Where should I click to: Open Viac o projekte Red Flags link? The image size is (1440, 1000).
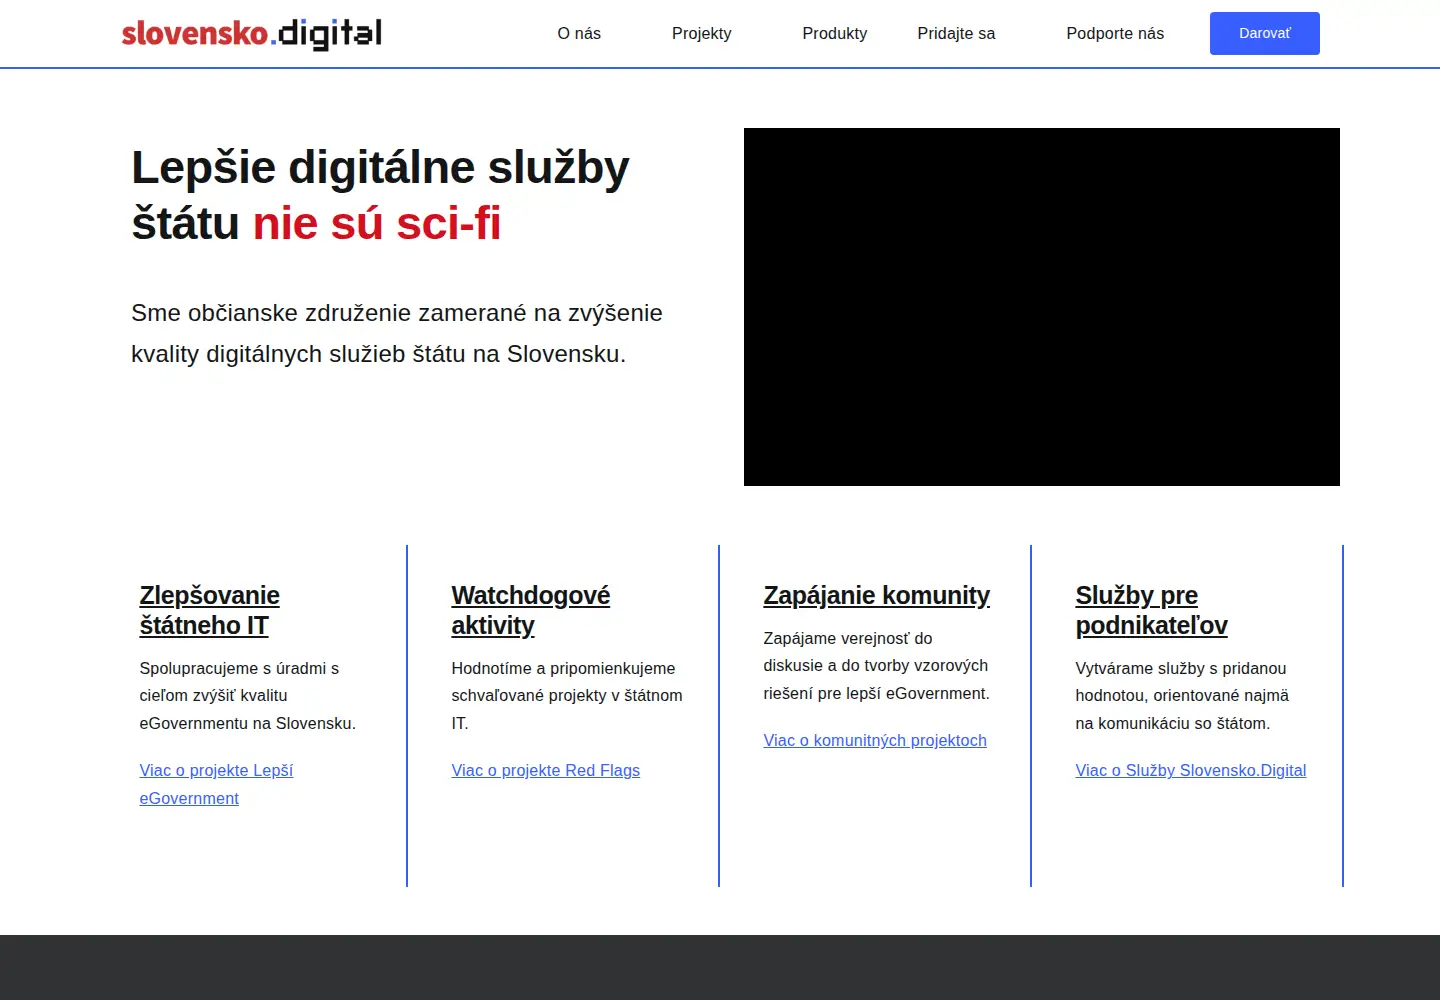click(546, 770)
